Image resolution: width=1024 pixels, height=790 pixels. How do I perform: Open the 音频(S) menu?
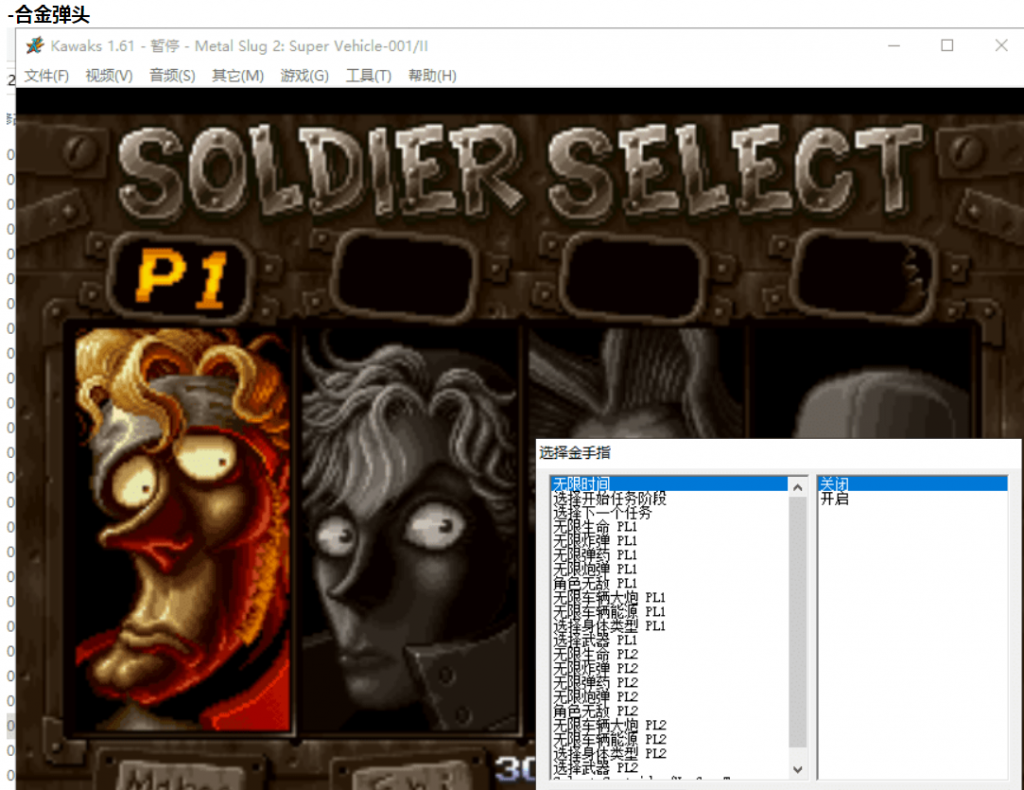click(172, 76)
